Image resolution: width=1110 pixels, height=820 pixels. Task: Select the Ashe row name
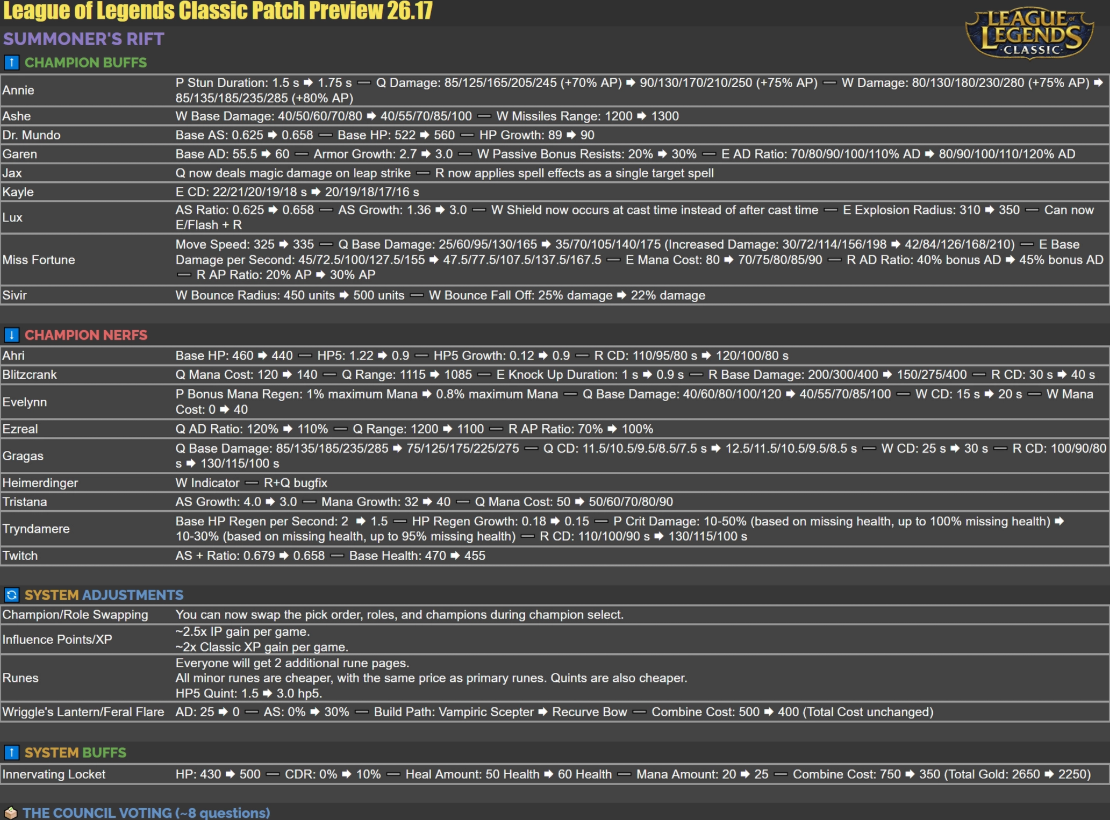[16, 116]
